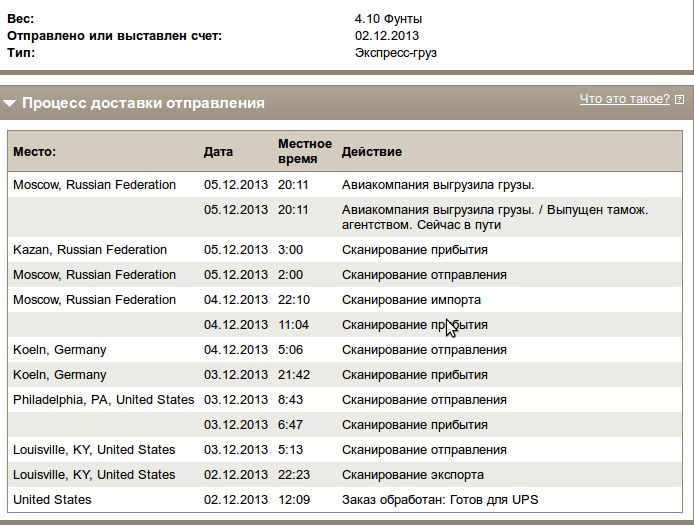Select the Kazan, Russian Federation location cell
The height and width of the screenshot is (526, 694).
point(90,250)
